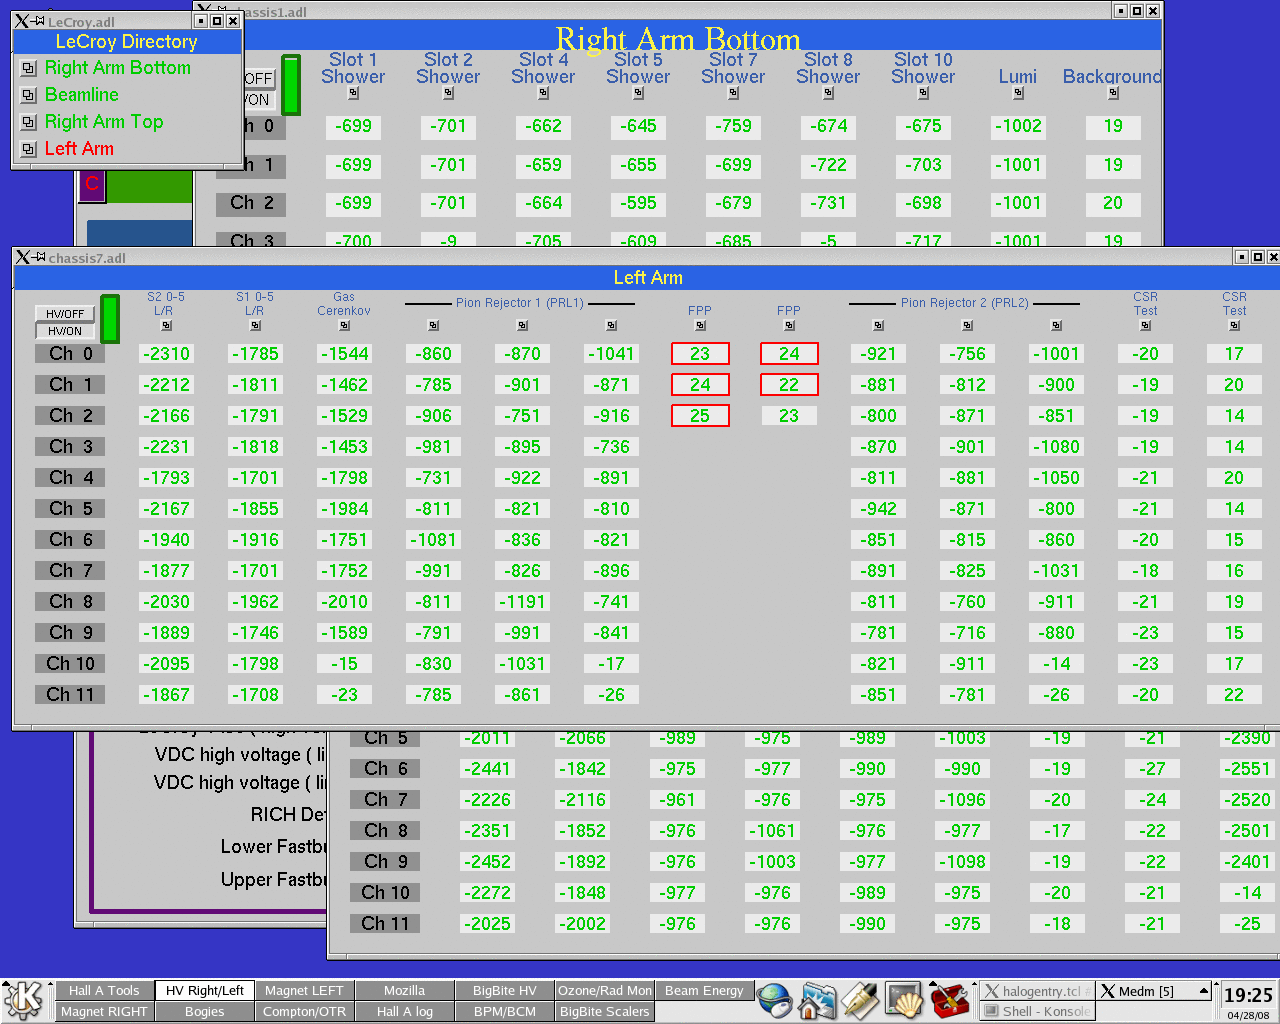Image resolution: width=1280 pixels, height=1024 pixels.
Task: Click Compton/OTR taskbar button
Action: tap(304, 1012)
